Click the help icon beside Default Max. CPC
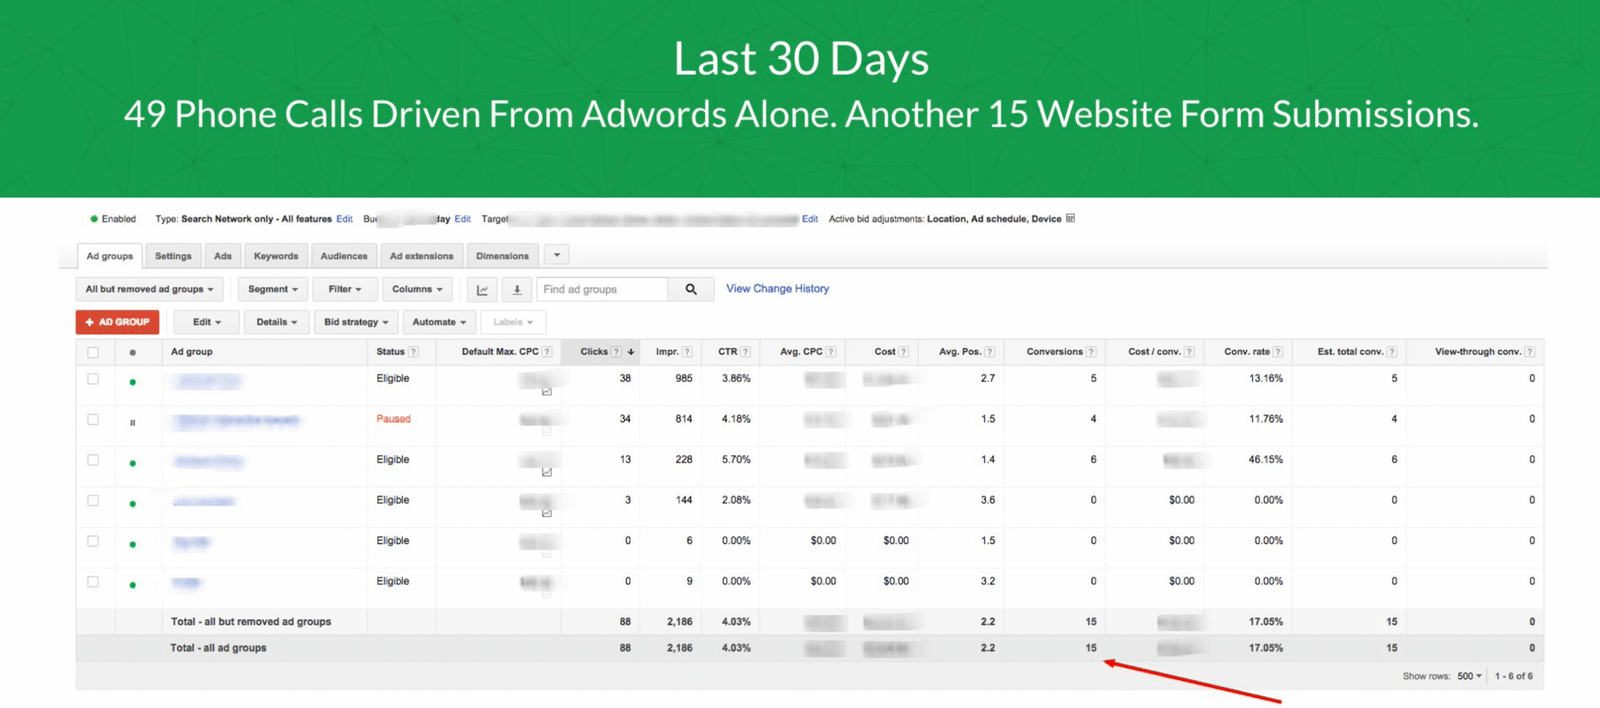This screenshot has height=708, width=1600. click(547, 352)
